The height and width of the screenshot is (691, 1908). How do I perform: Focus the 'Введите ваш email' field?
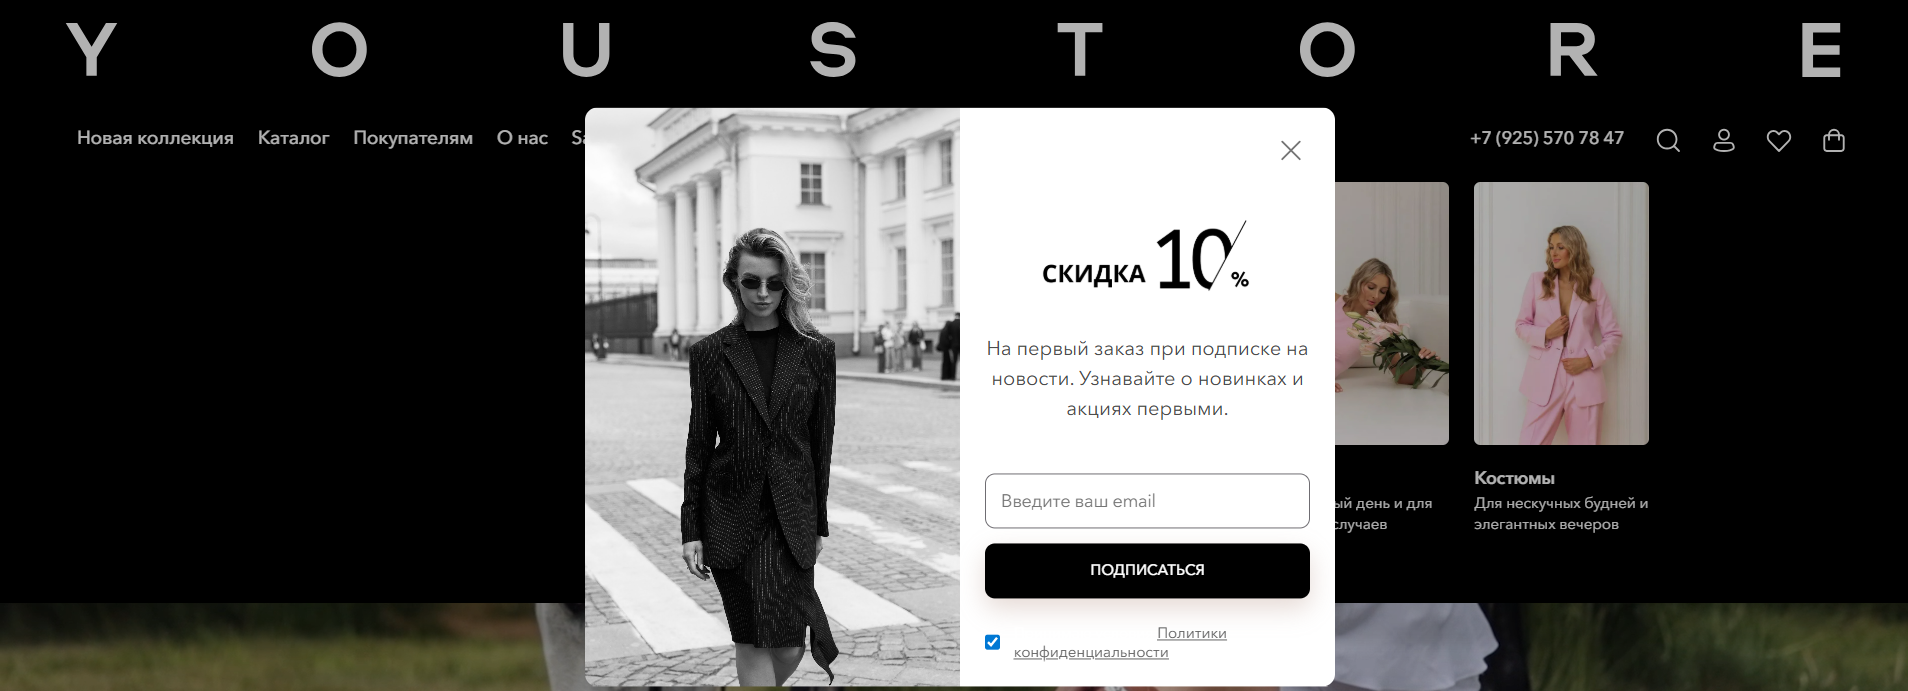coord(1147,501)
